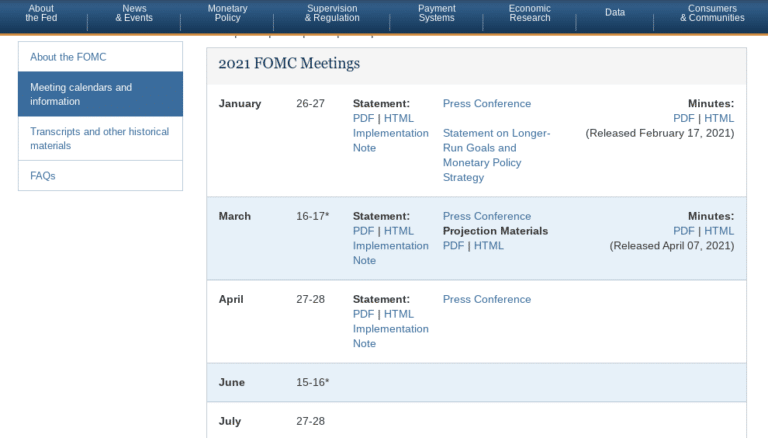Open the Supervision & Regulation menu
The height and width of the screenshot is (438, 768).
332,13
